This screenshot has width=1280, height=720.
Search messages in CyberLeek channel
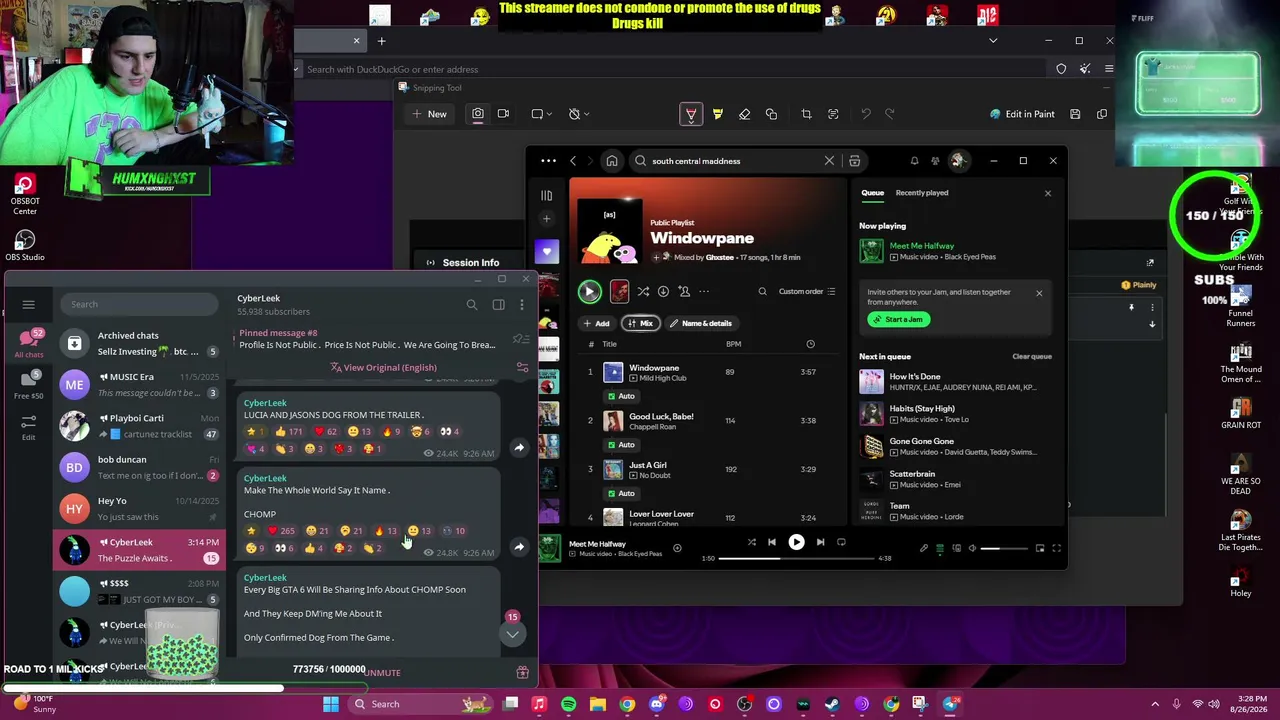pos(472,305)
